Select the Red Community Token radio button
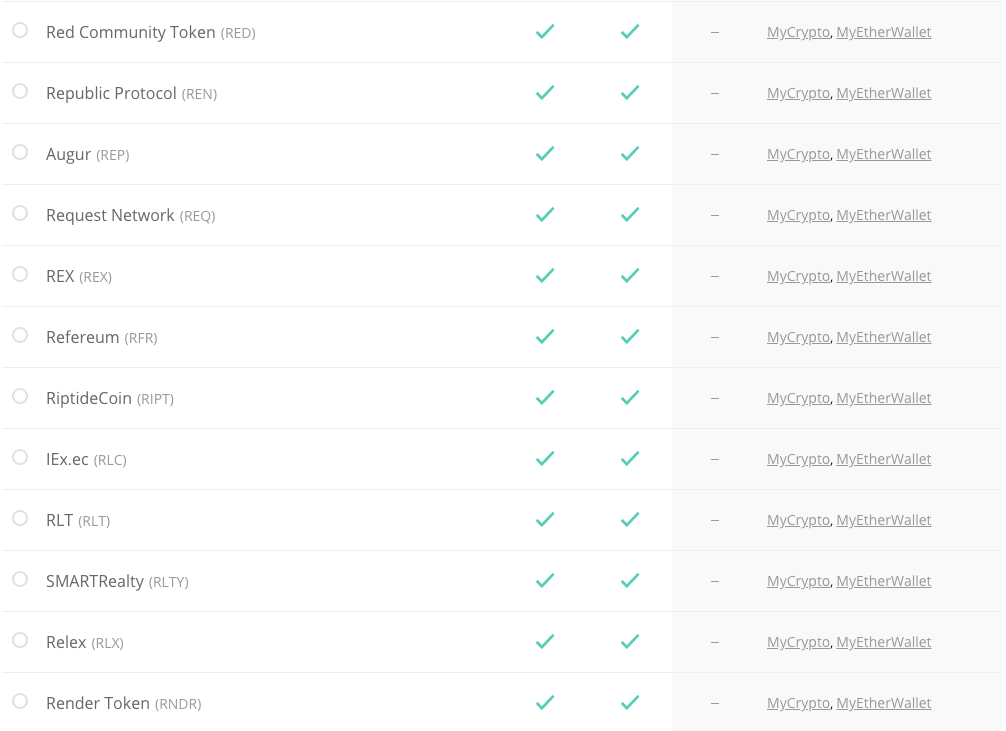The height and width of the screenshot is (731, 1006). click(x=20, y=31)
